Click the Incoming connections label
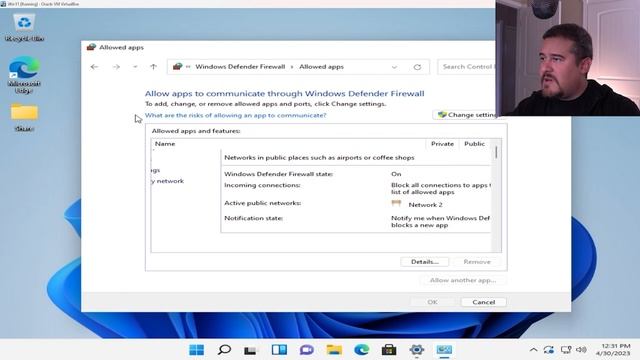 coord(262,185)
